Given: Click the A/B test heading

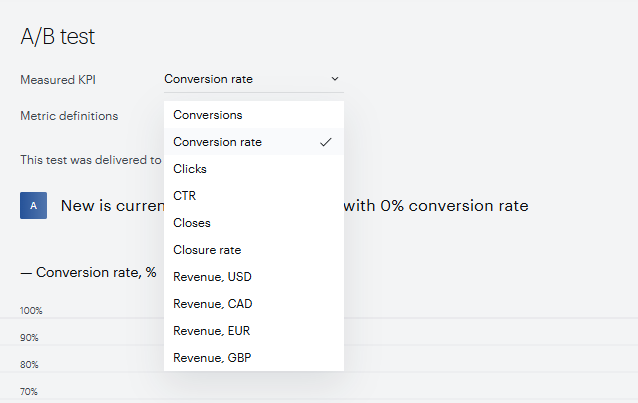Looking at the screenshot, I should tap(58, 37).
